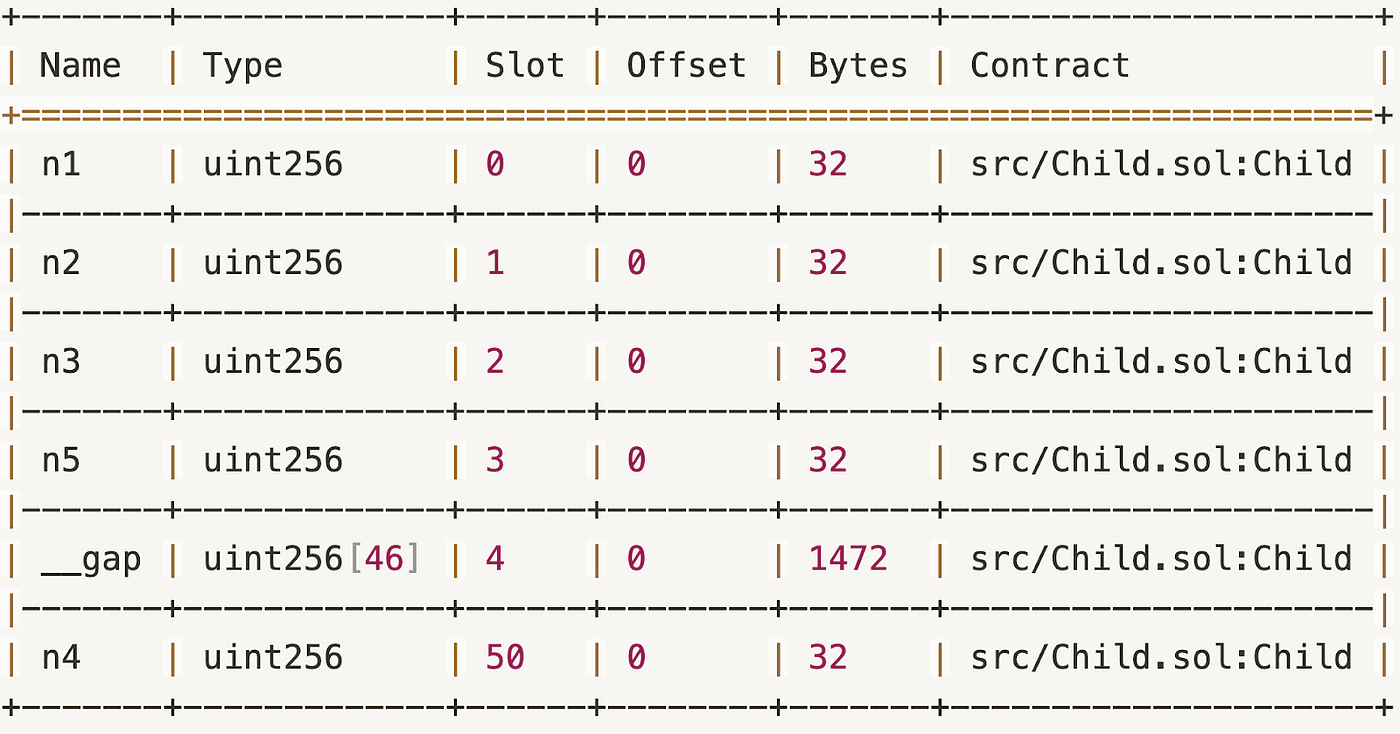Select the n3 variable name
Screen dimensions: 1400x734
(61, 361)
